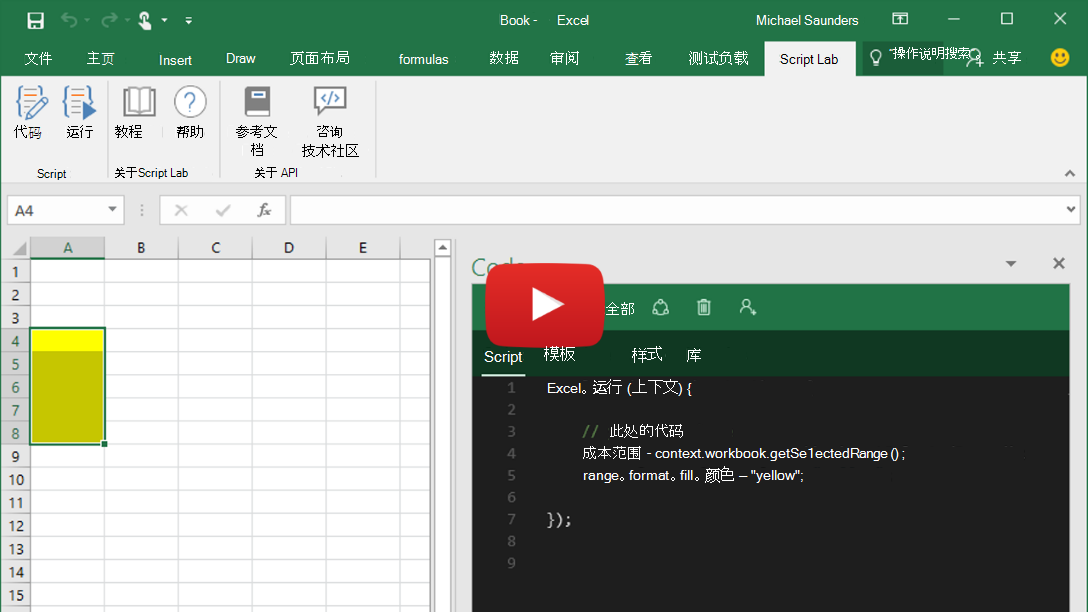Select column A header
The height and width of the screenshot is (612, 1088).
67,248
